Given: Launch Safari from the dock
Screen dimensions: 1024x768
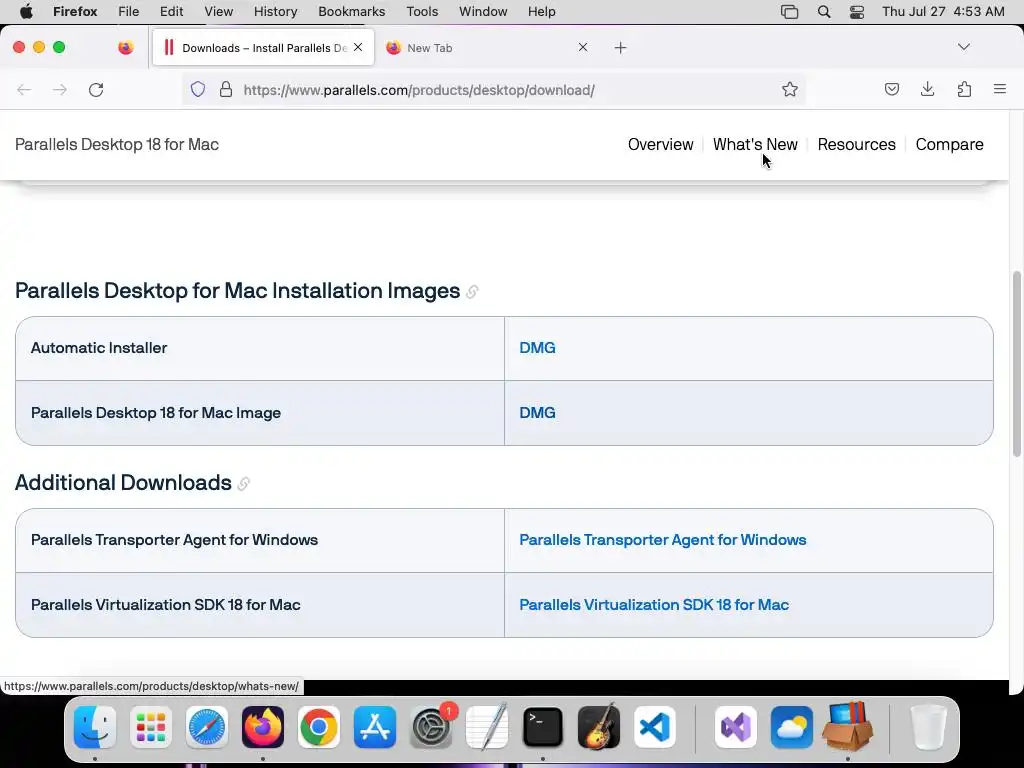Looking at the screenshot, I should coord(207,727).
